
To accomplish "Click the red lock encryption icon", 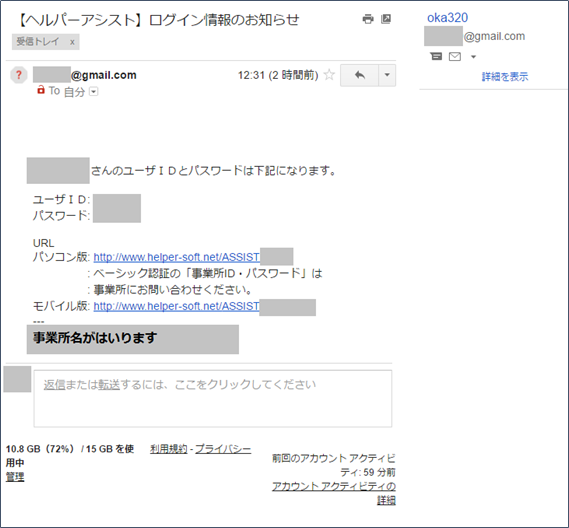I will pyautogui.click(x=41, y=89).
